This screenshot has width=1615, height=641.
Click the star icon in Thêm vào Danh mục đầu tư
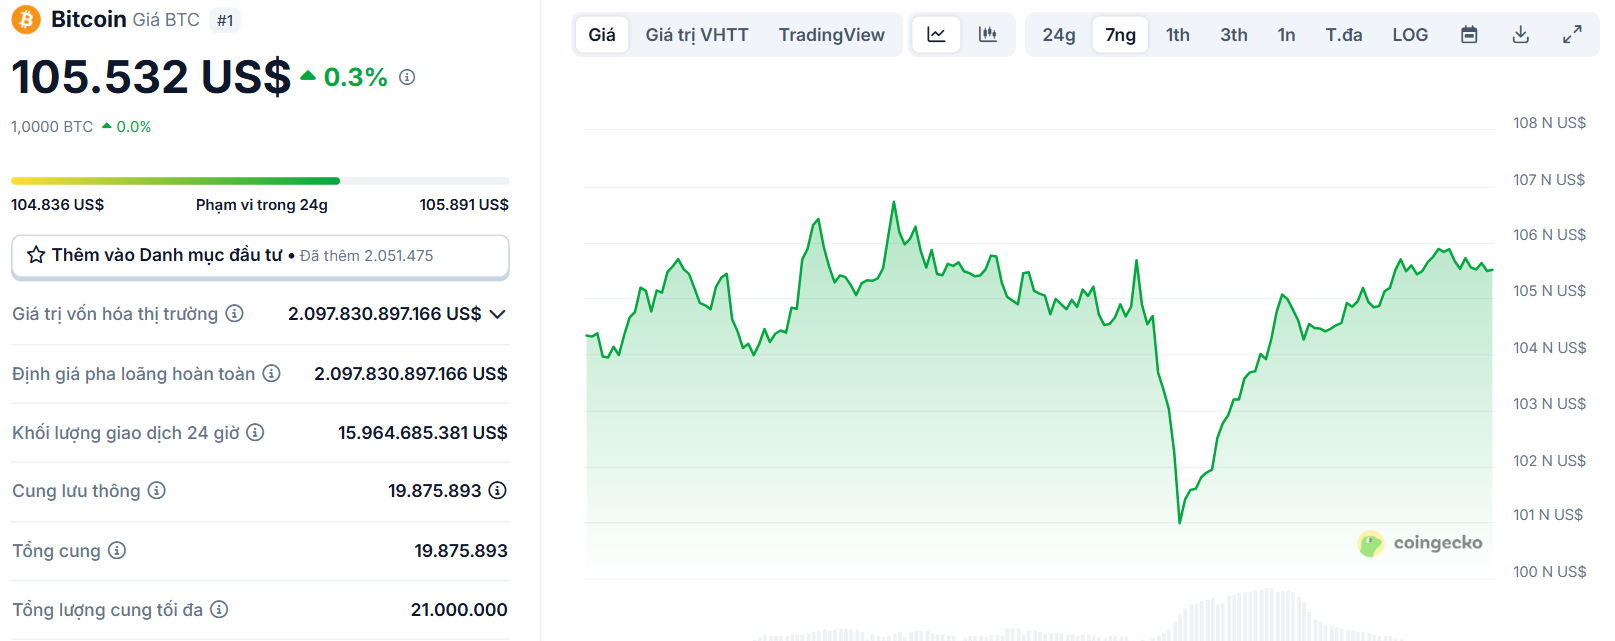click(36, 255)
